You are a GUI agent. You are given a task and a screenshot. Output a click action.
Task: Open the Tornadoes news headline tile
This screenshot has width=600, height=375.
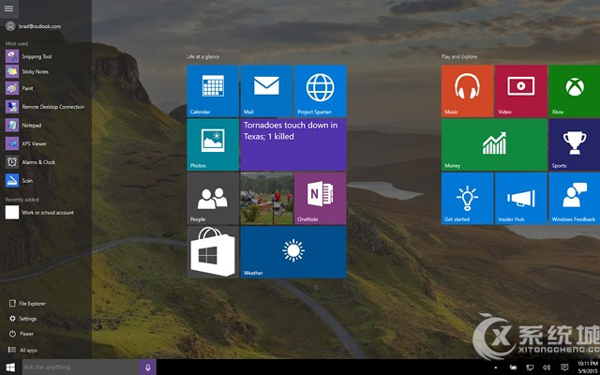[x=293, y=145]
